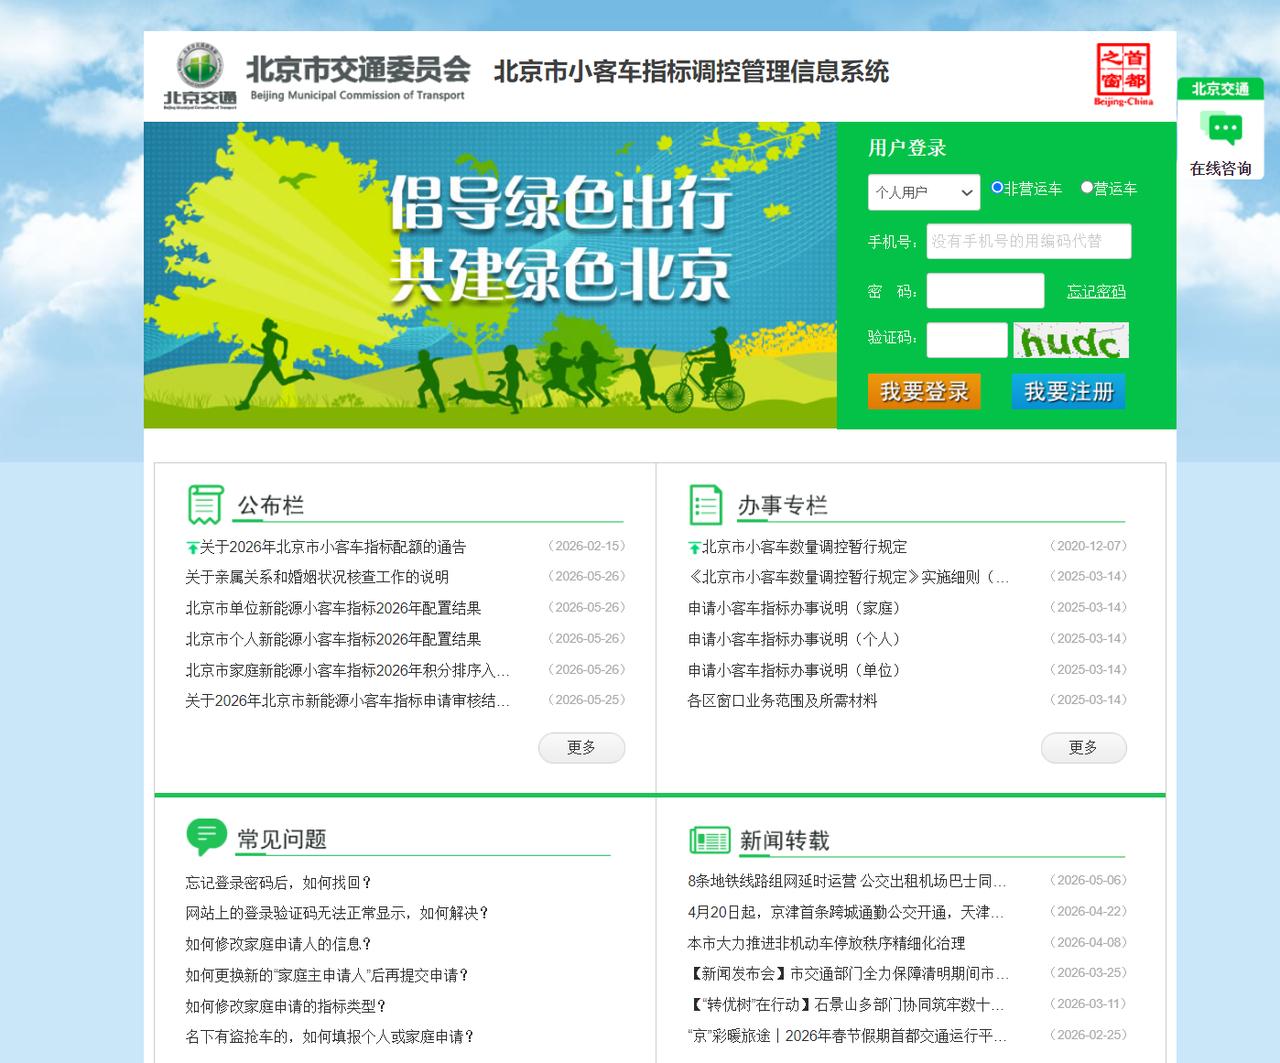Image resolution: width=1280 pixels, height=1063 pixels.
Task: Select the 营运车 radio button
Action: 1087,187
